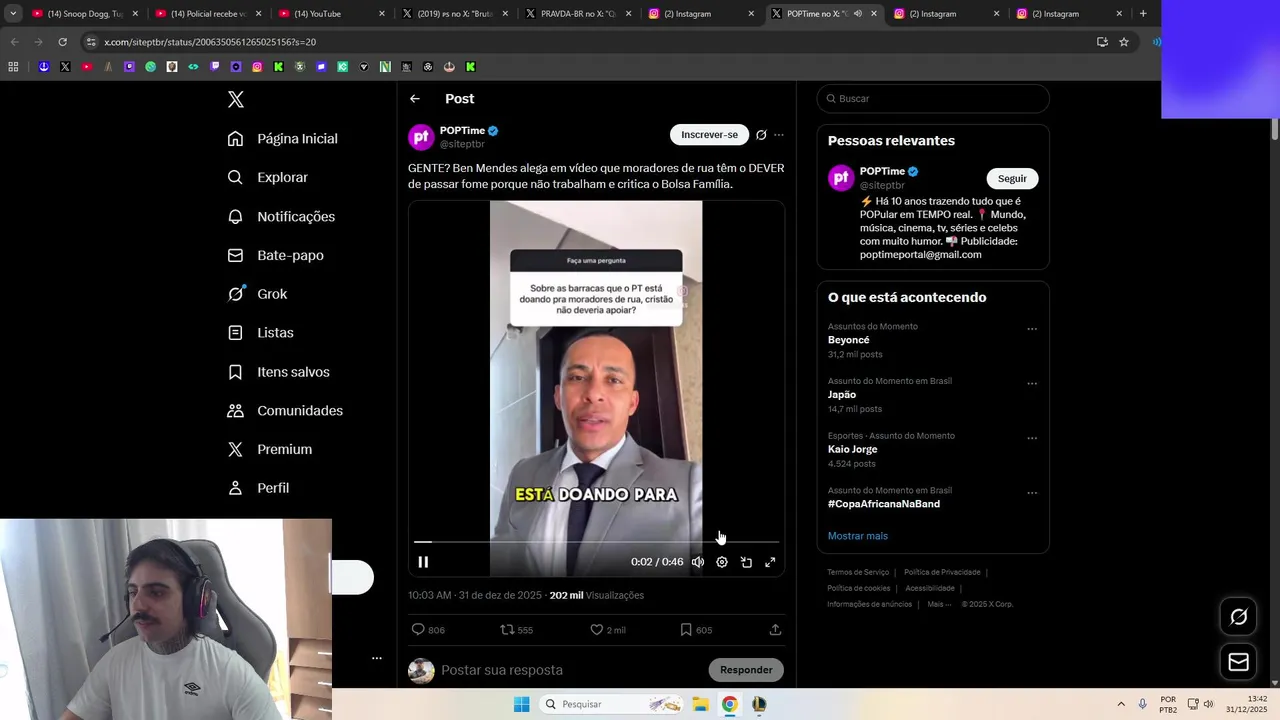Open the floating Grok button

click(1238, 617)
